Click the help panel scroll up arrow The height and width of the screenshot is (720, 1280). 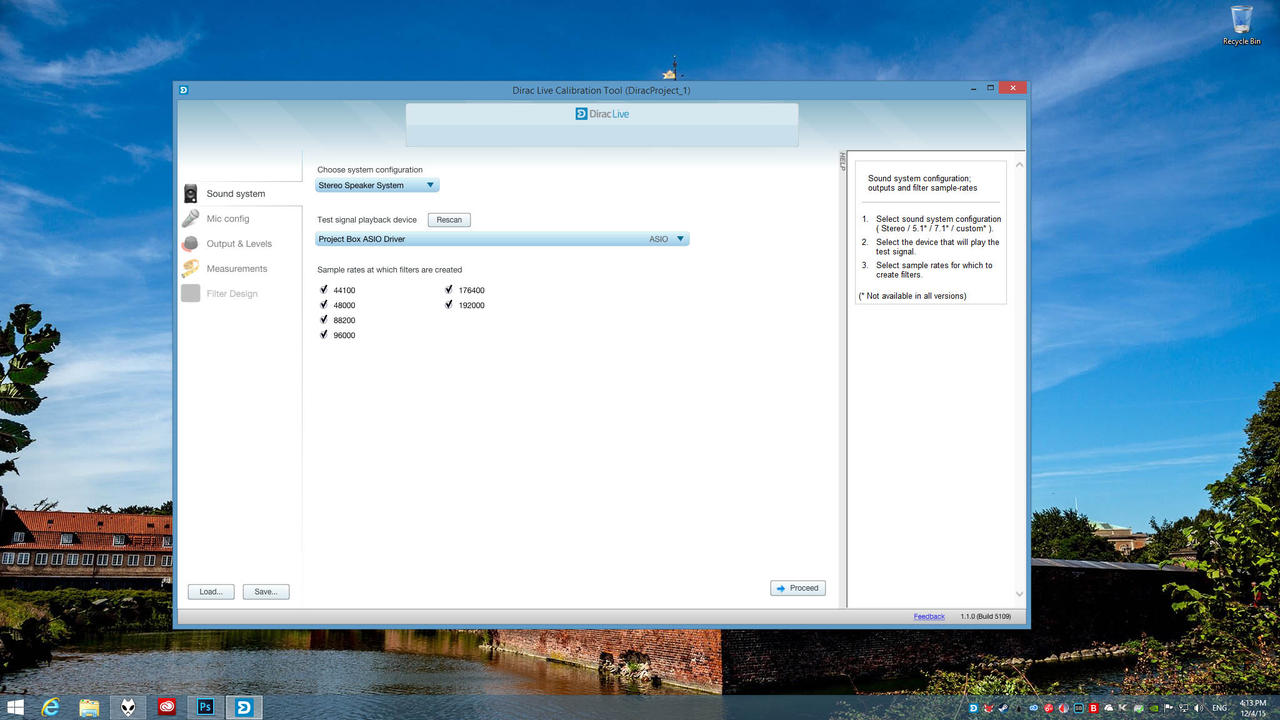tap(1020, 165)
